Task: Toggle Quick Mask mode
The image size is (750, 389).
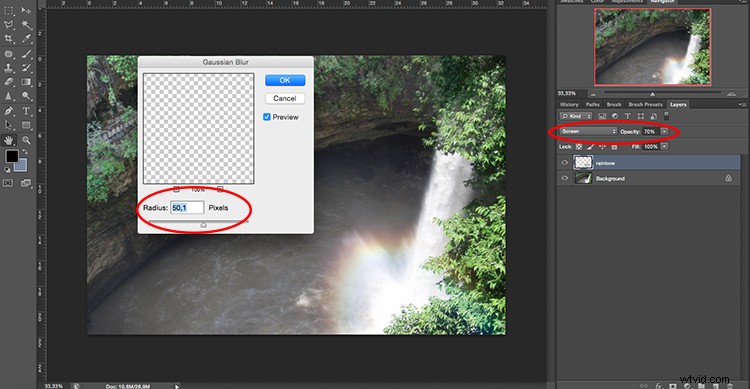Action: (8, 183)
